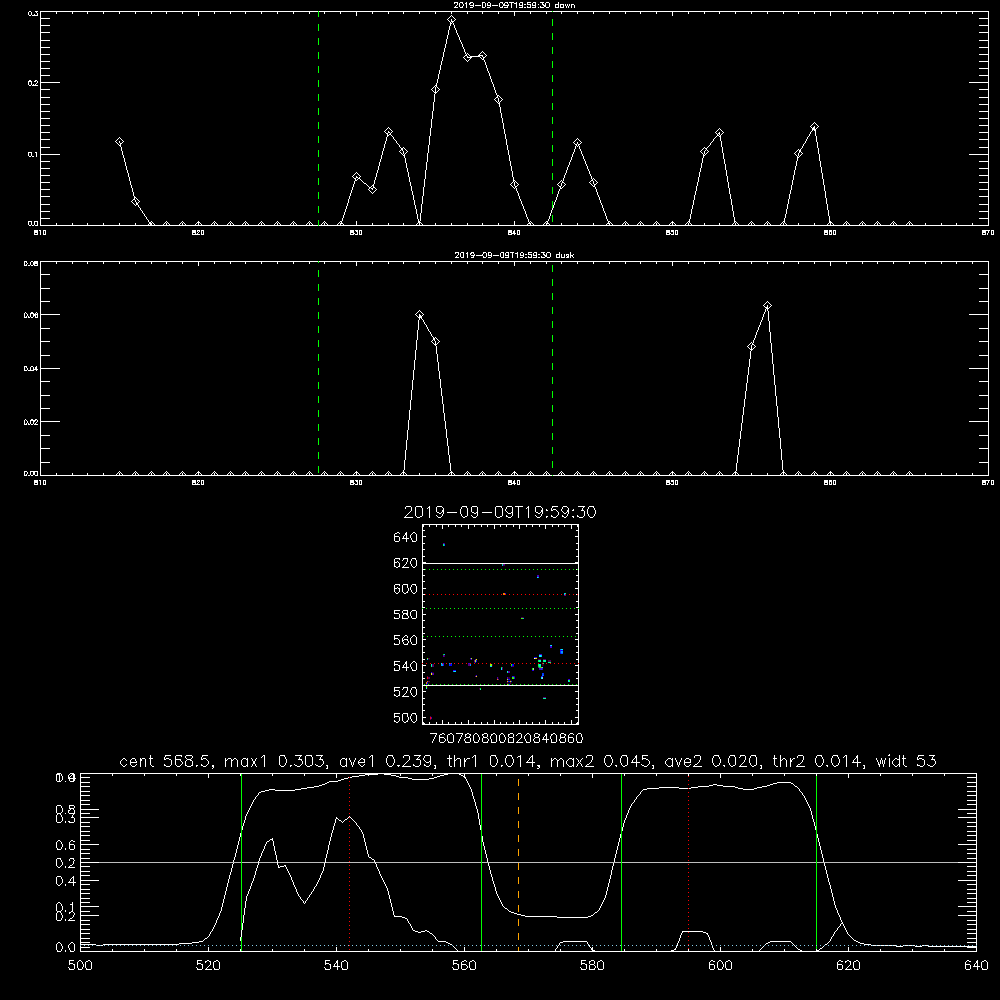The height and width of the screenshot is (1000, 1000).
Task: Click the green vertical line near 525 in bottom plot
Action: click(x=241, y=862)
